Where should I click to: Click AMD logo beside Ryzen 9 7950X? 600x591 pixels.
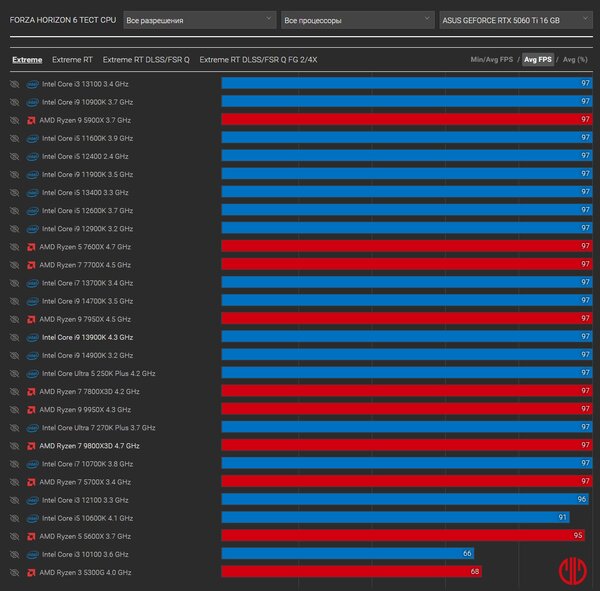(x=31, y=320)
